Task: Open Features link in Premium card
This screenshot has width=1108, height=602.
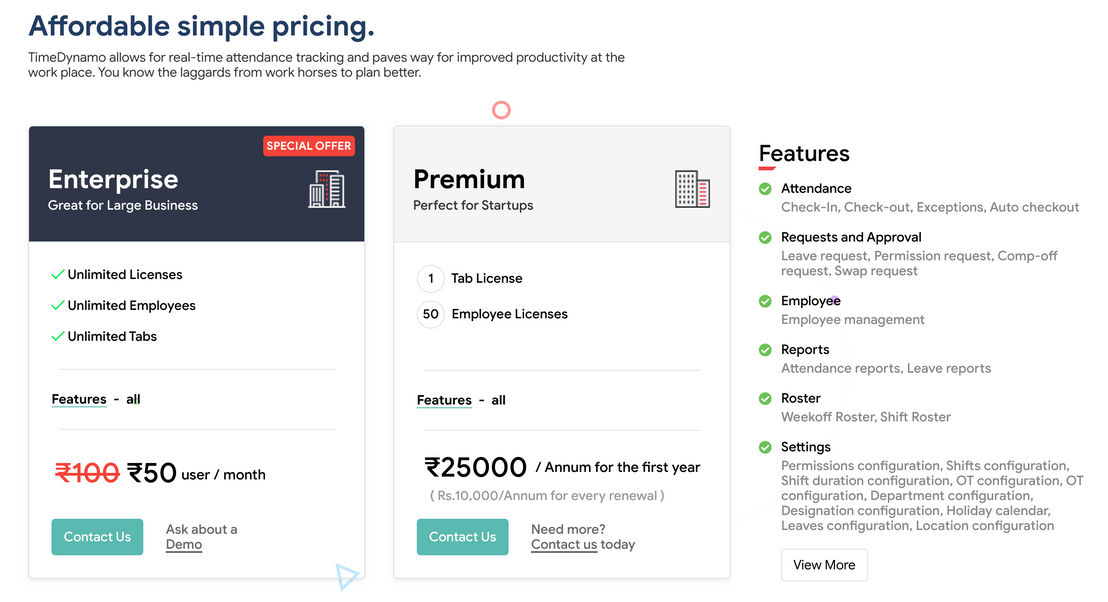Action: [444, 400]
